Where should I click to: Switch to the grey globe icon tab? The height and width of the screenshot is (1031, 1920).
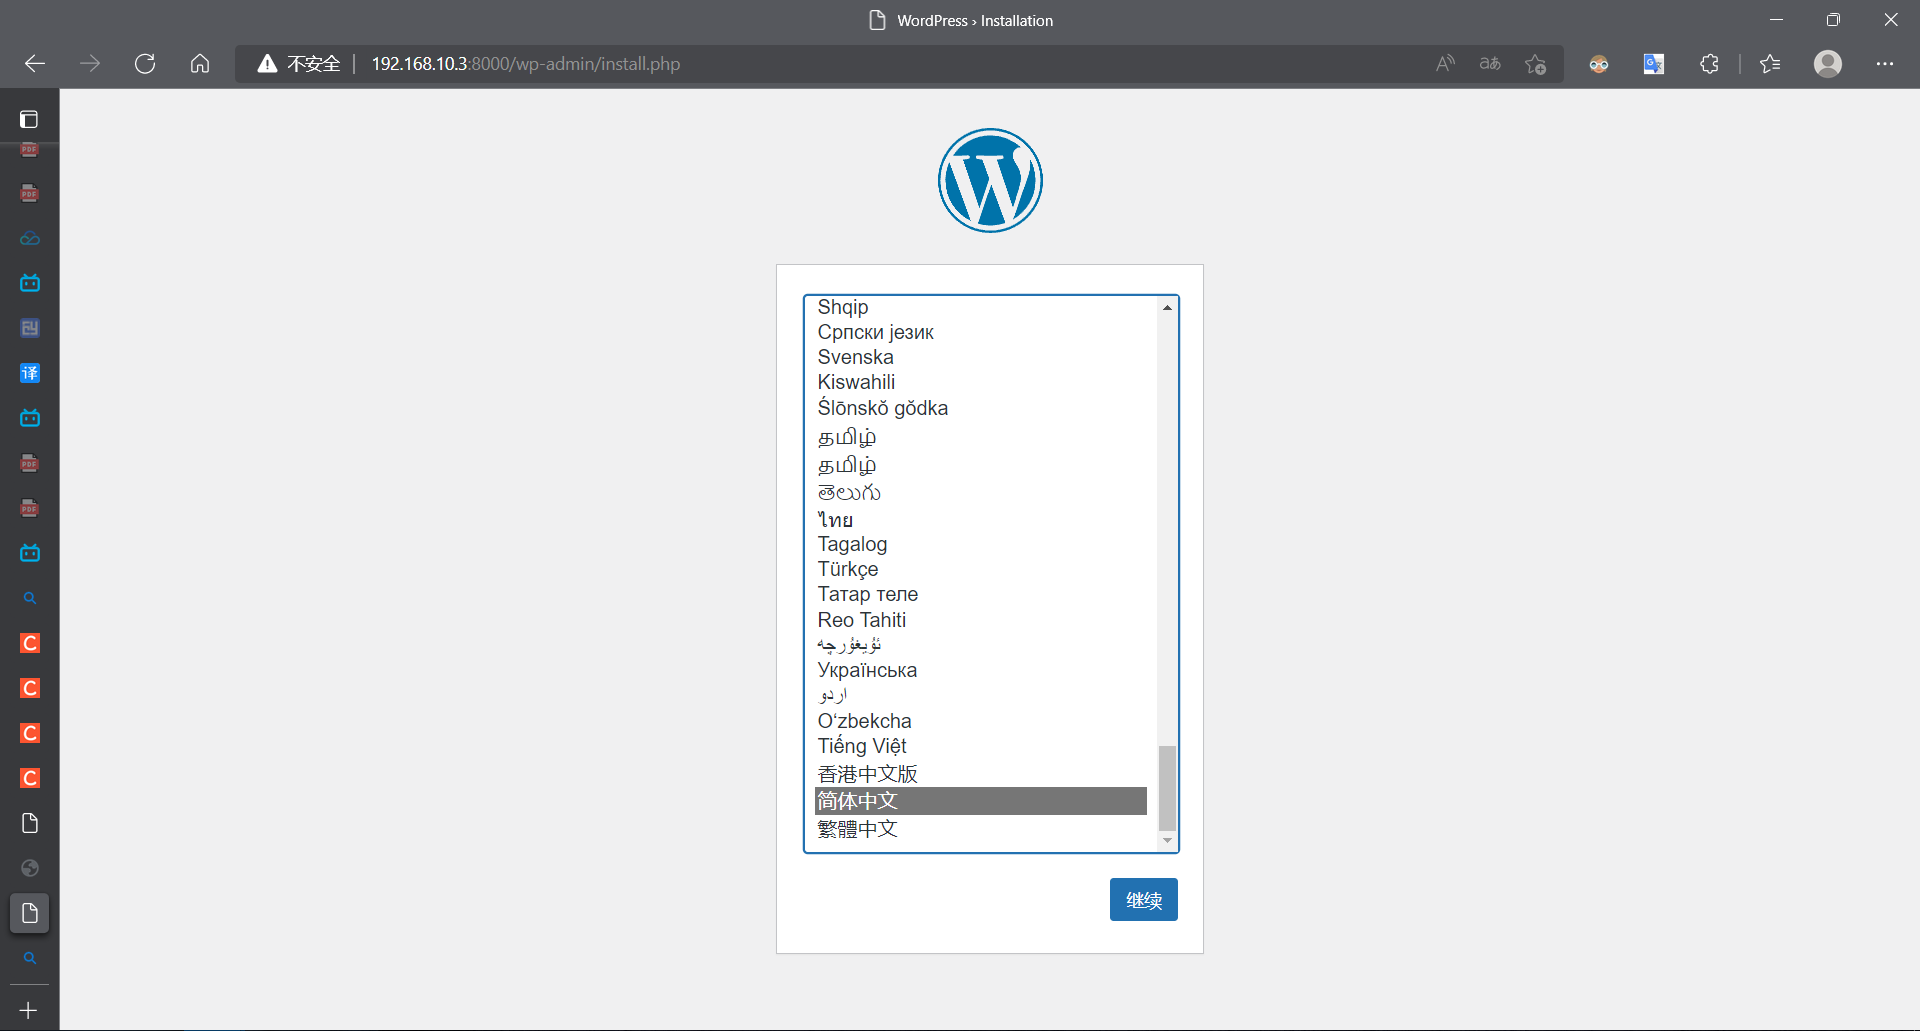point(30,868)
